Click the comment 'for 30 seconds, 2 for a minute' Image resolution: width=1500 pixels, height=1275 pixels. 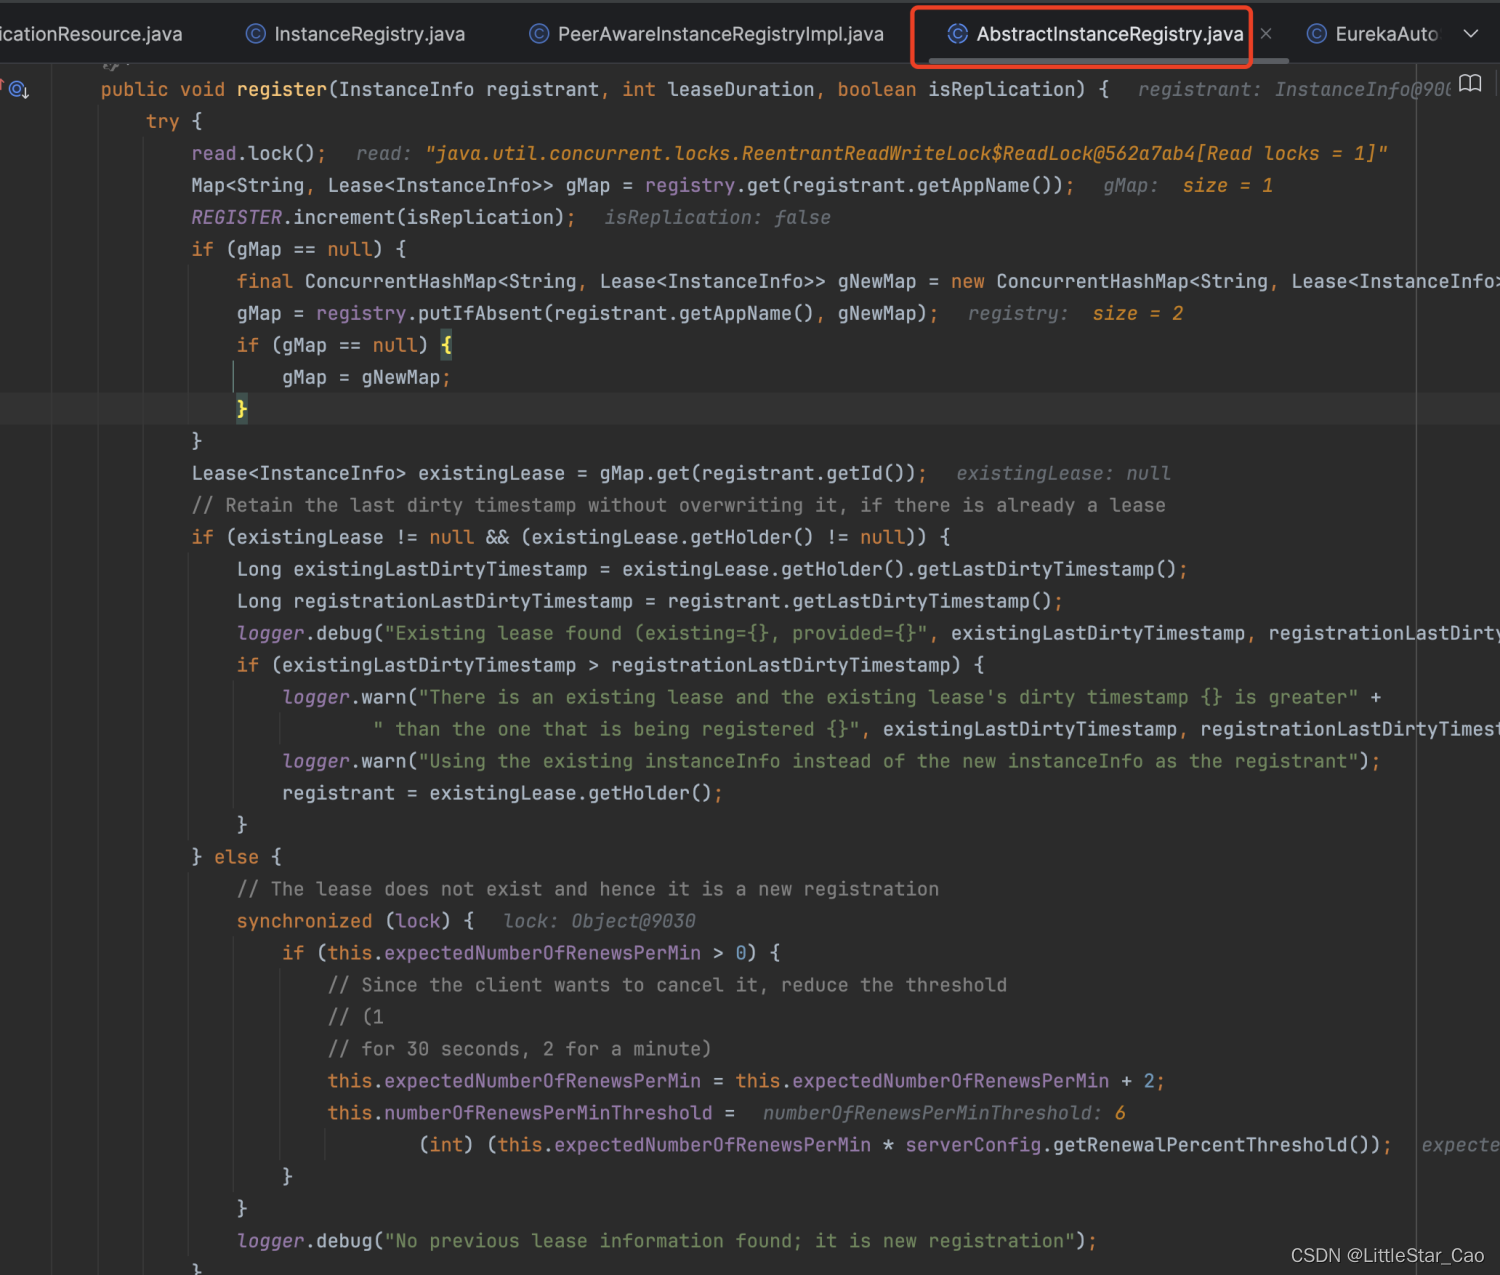point(519,1050)
